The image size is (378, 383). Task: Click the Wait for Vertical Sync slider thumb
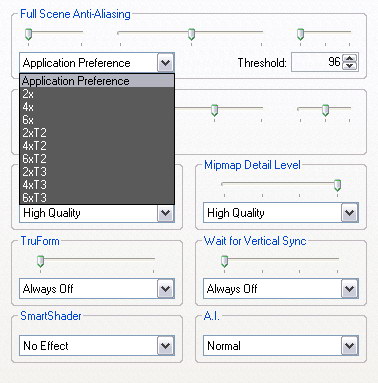(x=224, y=261)
